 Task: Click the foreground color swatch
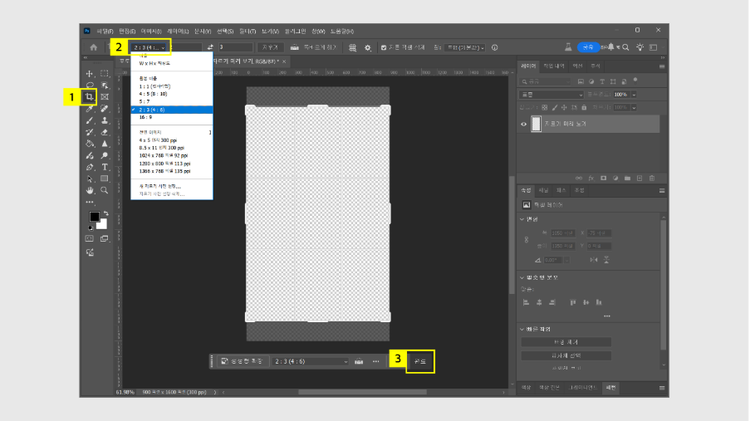(94, 217)
